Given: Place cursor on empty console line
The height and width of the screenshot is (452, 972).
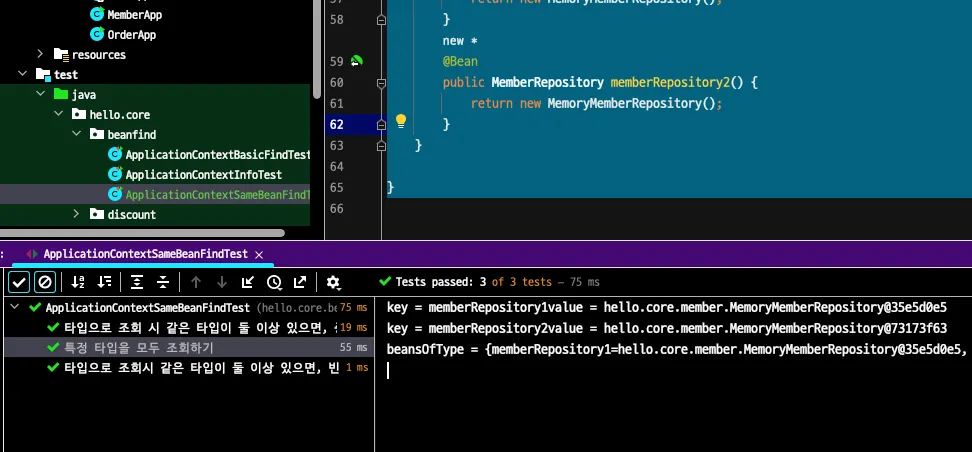Looking at the screenshot, I should point(673,371).
